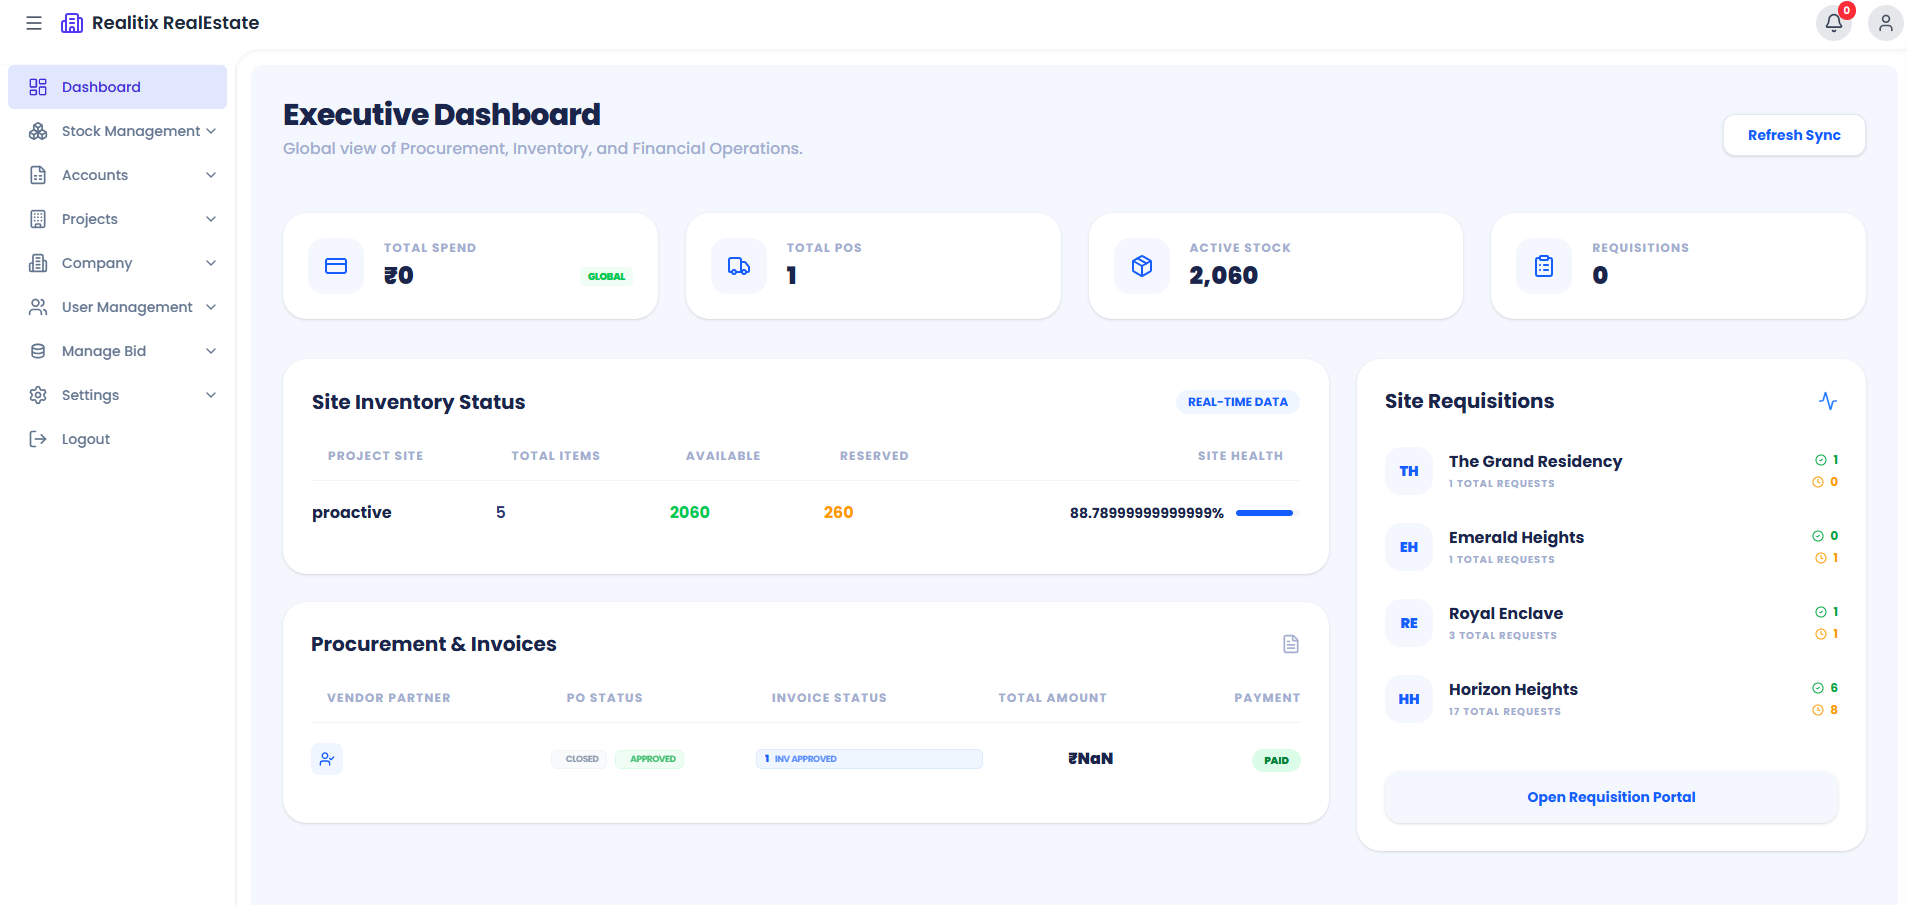Expand the Accounts menu
The image size is (1907, 905).
pos(117,175)
